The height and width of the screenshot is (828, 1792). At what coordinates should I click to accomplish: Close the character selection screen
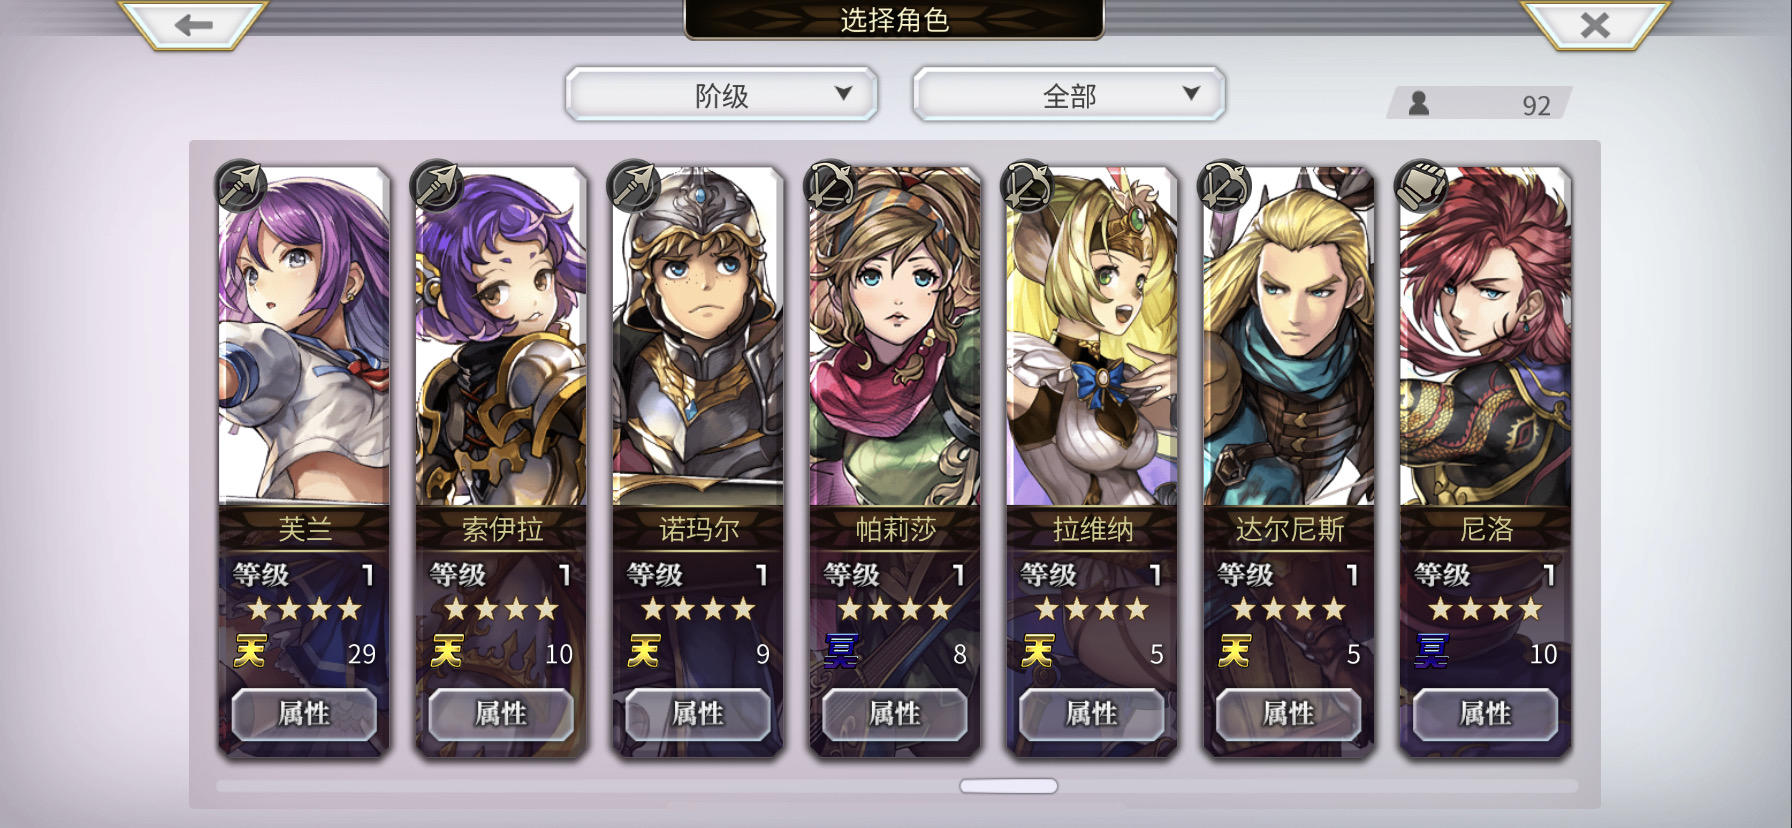tap(1595, 25)
